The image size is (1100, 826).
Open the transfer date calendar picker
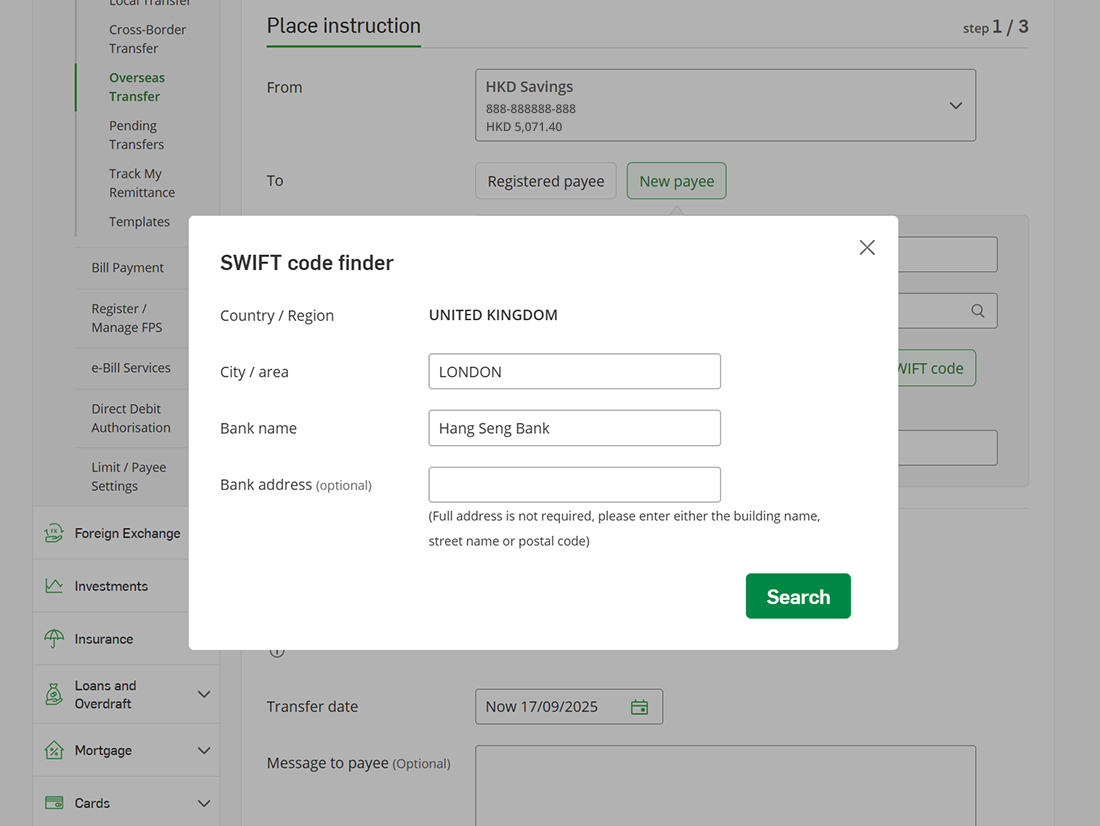point(639,706)
